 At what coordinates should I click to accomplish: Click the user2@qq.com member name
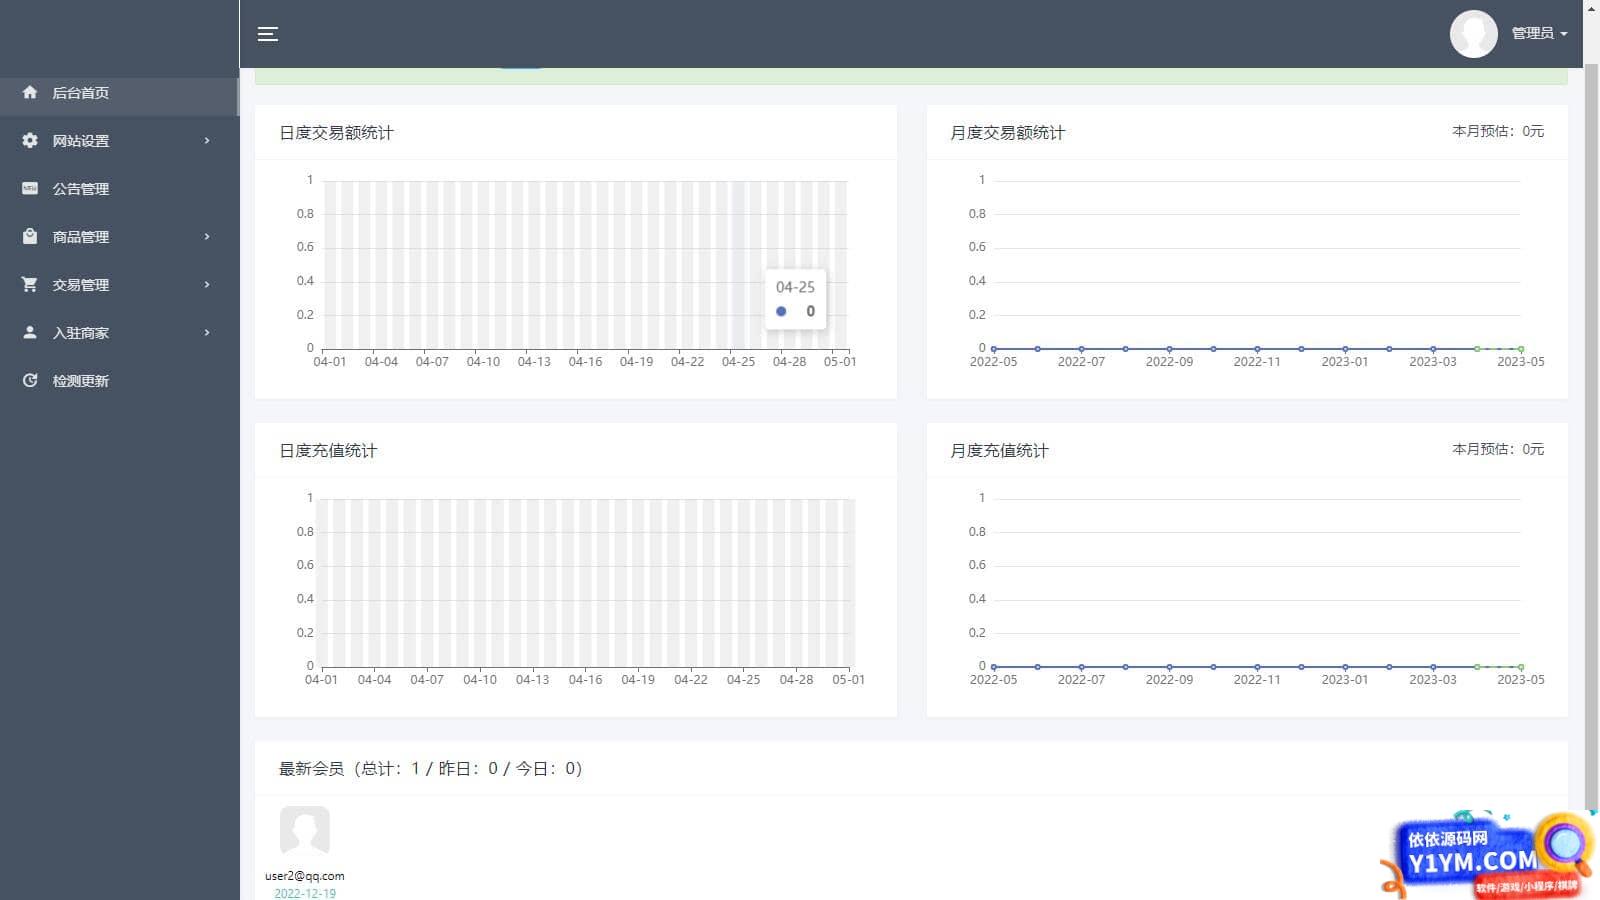click(x=305, y=876)
